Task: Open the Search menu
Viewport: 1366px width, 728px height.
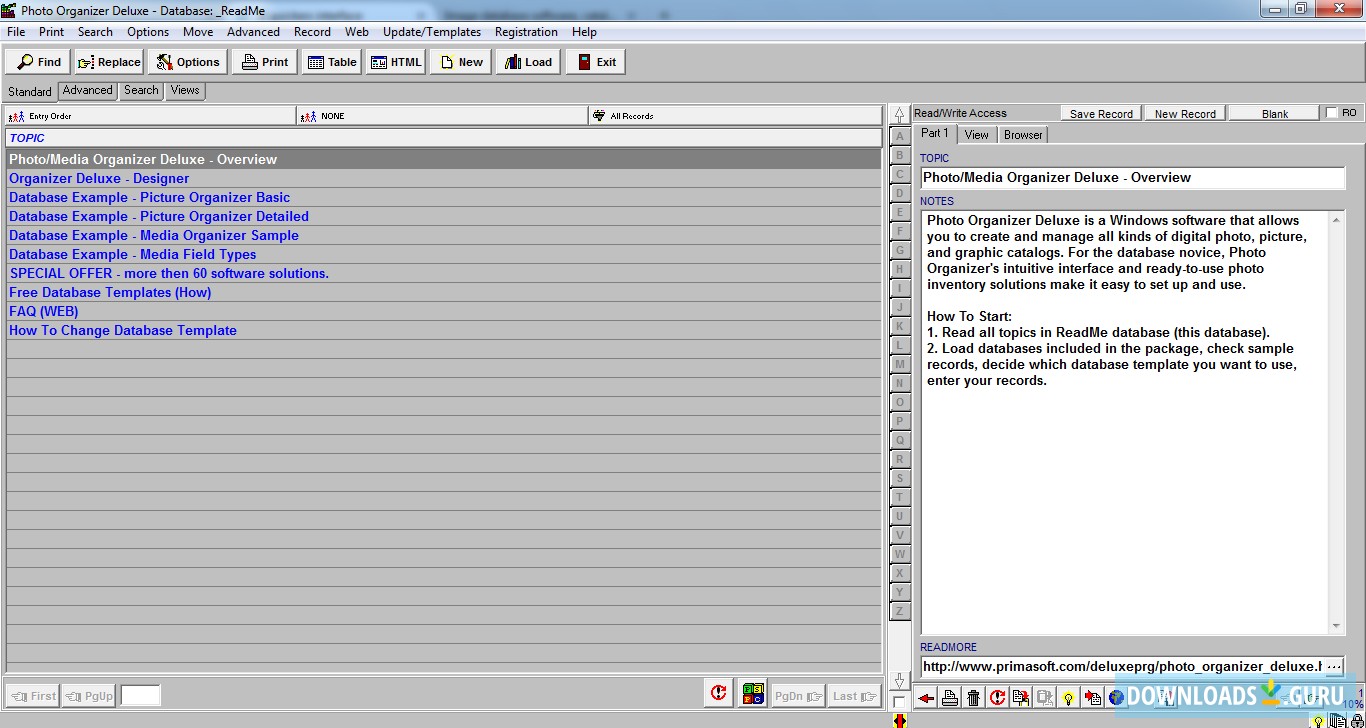Action: pos(95,31)
